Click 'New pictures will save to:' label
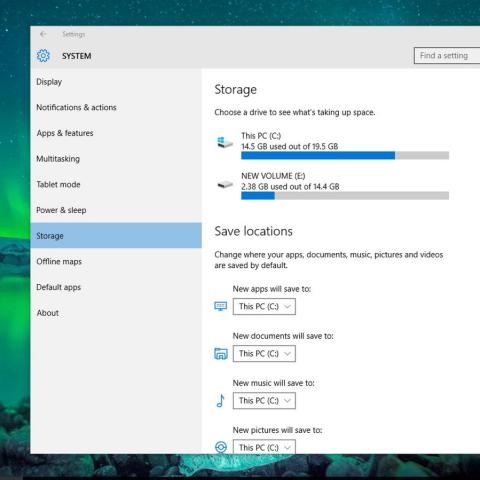 tap(277, 430)
